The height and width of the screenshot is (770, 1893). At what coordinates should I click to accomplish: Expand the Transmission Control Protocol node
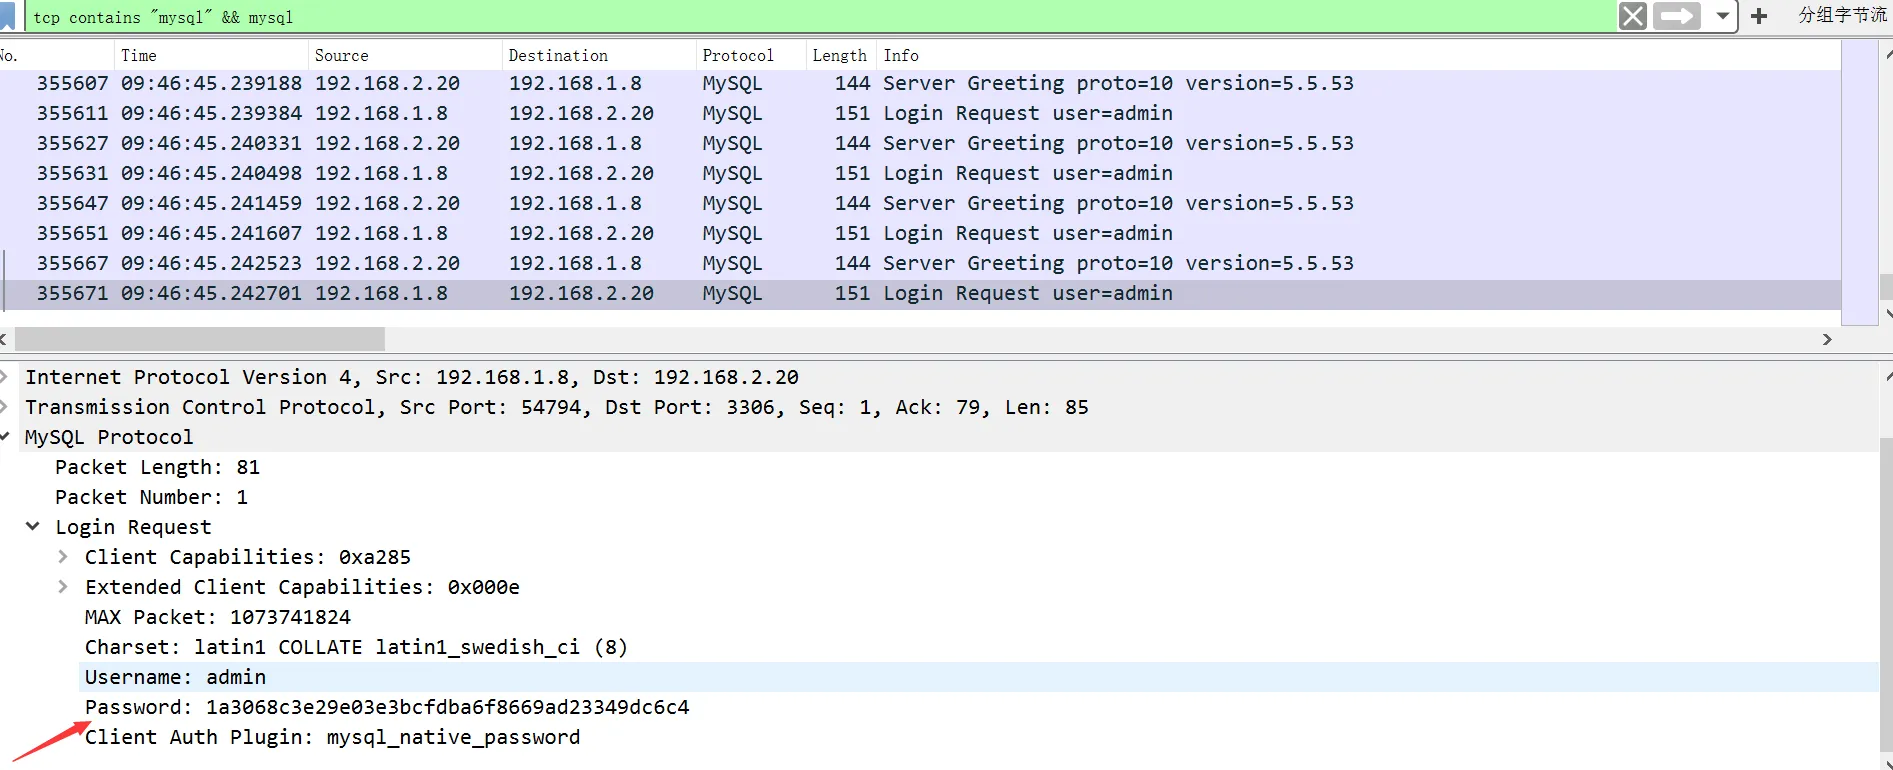point(5,407)
